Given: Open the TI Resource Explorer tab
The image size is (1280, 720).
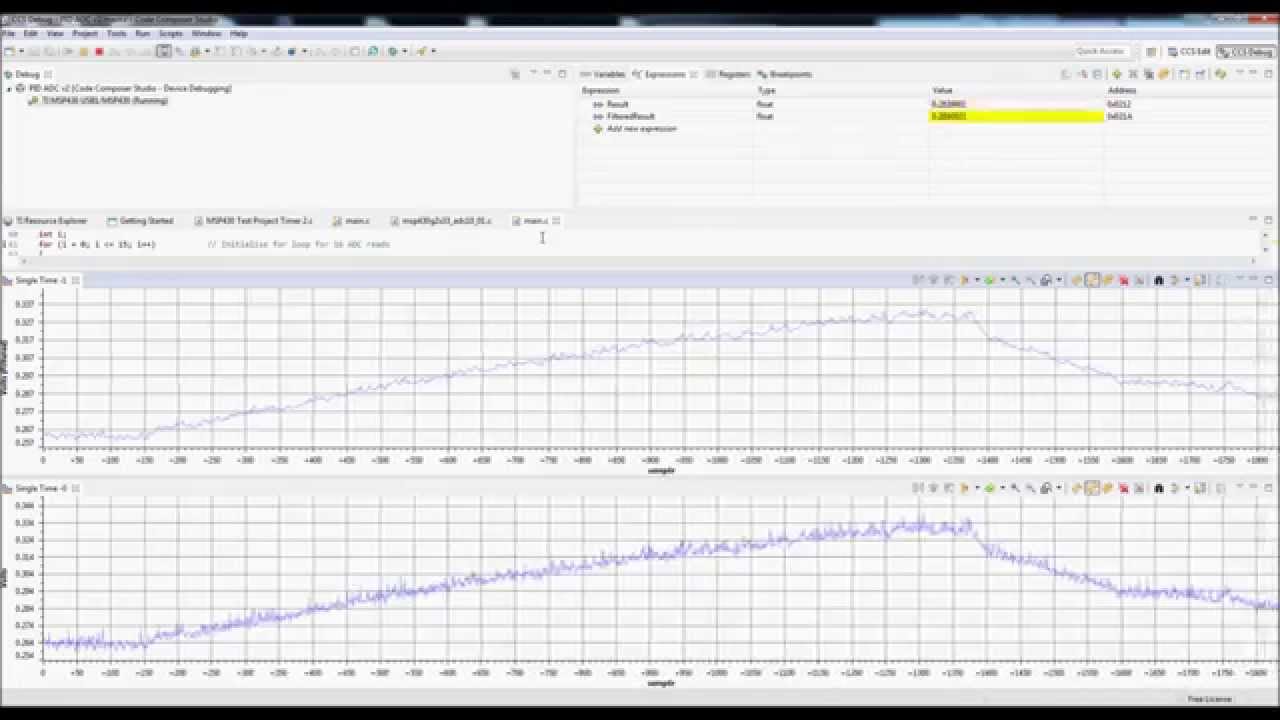Looking at the screenshot, I should click(46, 221).
